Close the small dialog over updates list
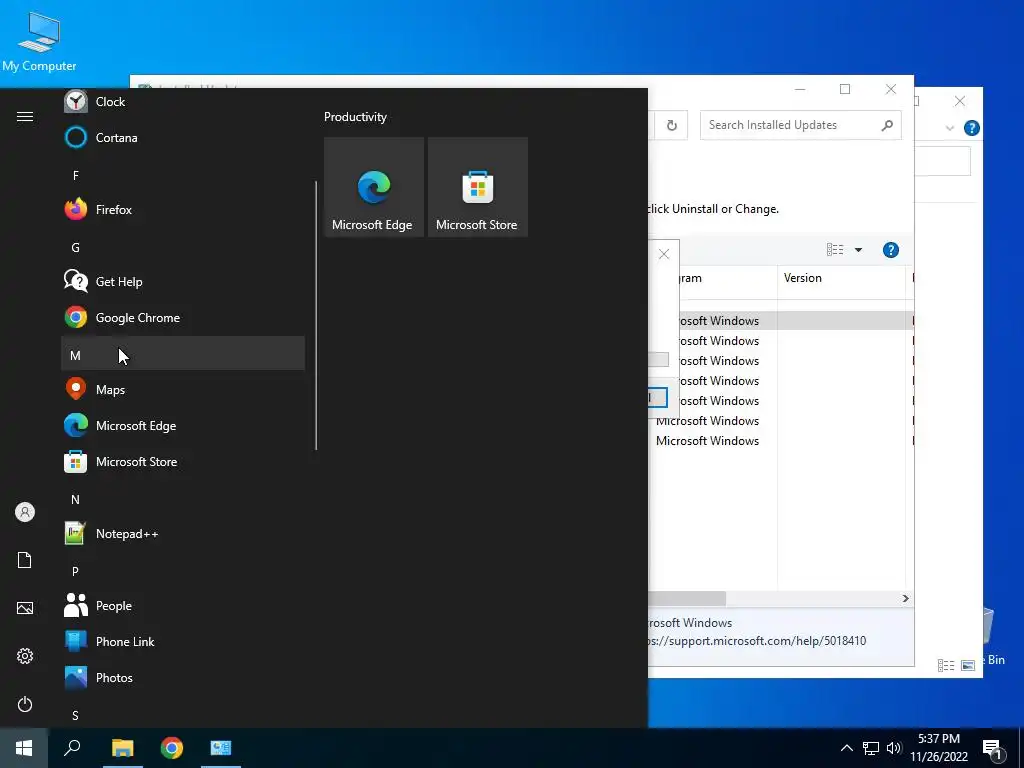1024x768 pixels. [x=664, y=254]
